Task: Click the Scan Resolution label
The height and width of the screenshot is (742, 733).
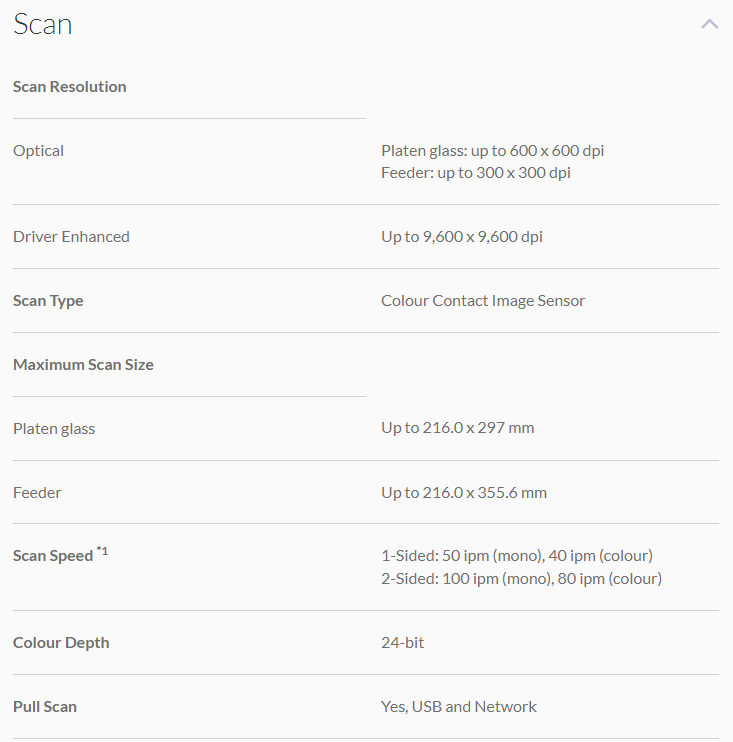Action: coord(70,87)
